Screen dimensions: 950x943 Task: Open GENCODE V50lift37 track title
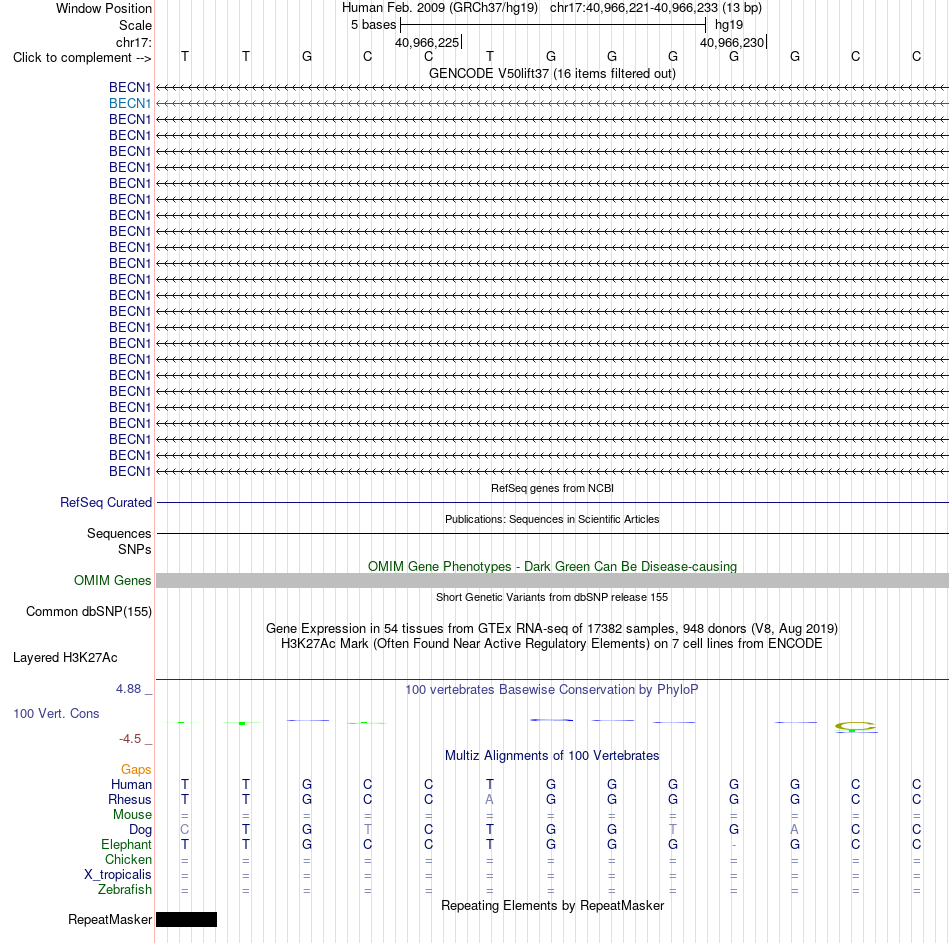tap(552, 73)
